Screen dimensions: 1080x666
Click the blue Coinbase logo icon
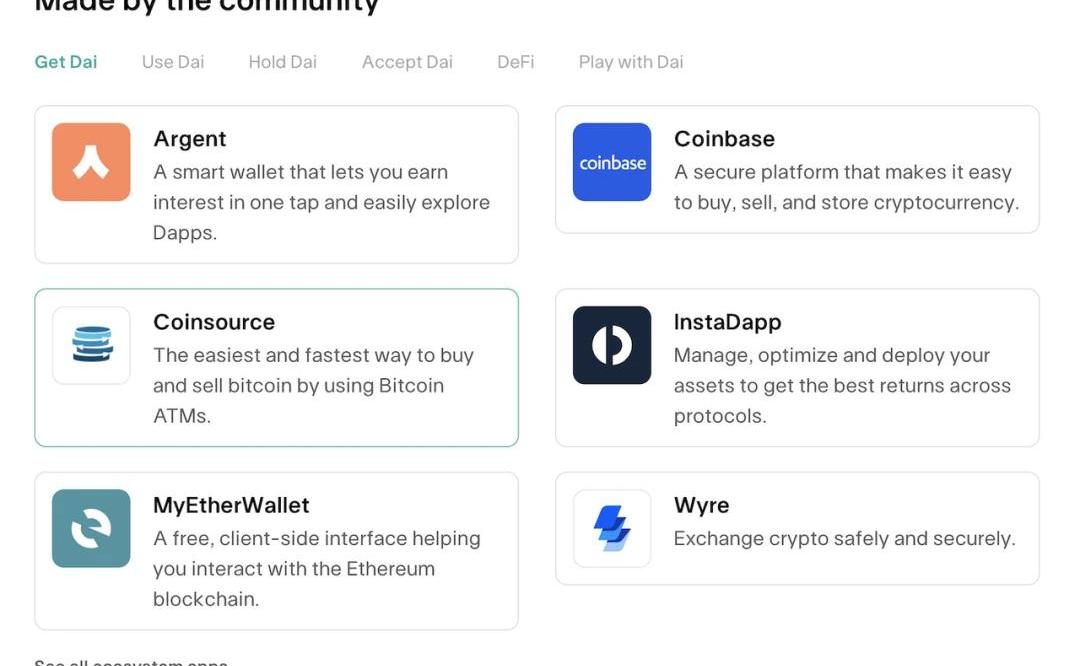click(612, 162)
